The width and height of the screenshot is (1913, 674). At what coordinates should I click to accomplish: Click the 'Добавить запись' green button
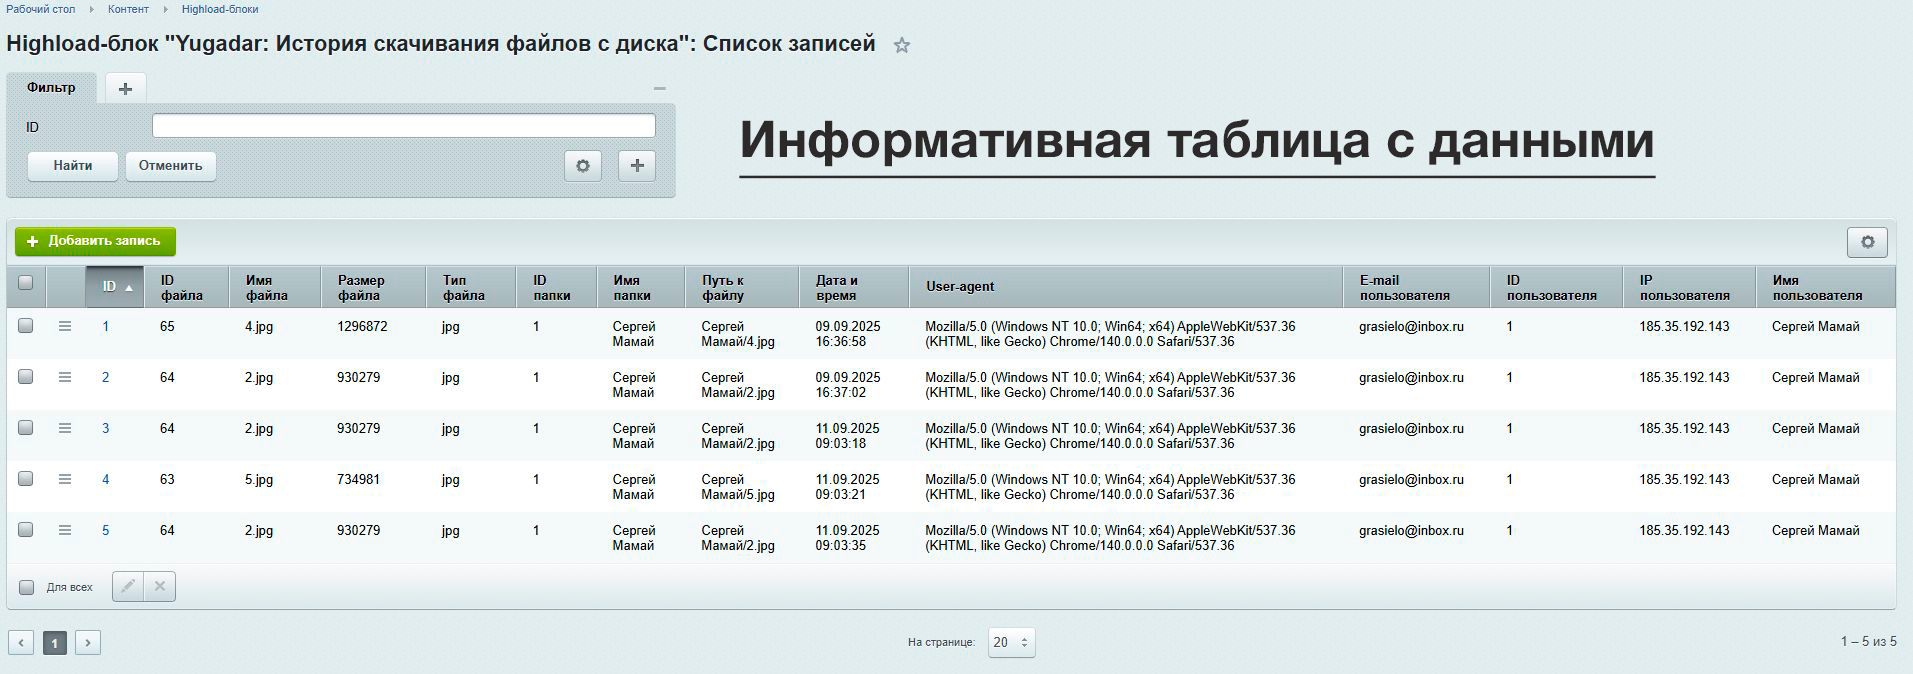pyautogui.click(x=95, y=242)
